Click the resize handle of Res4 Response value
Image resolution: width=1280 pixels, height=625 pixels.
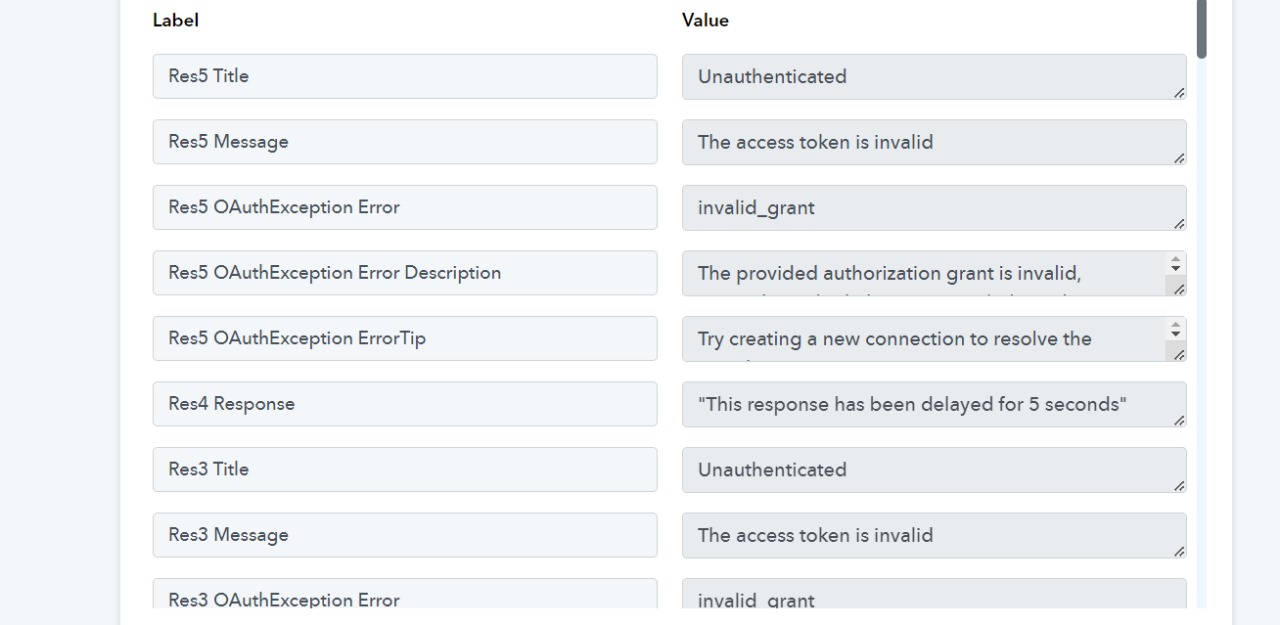(1179, 420)
